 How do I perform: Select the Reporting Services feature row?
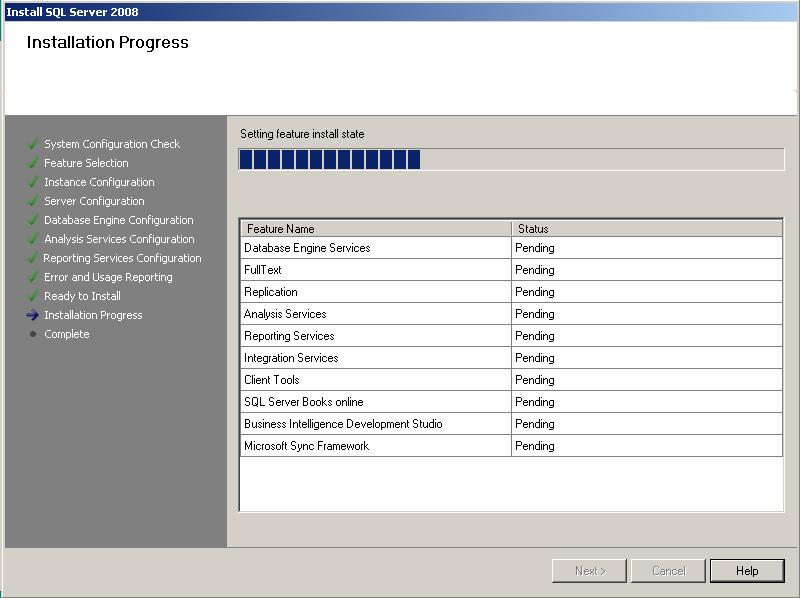click(511, 336)
